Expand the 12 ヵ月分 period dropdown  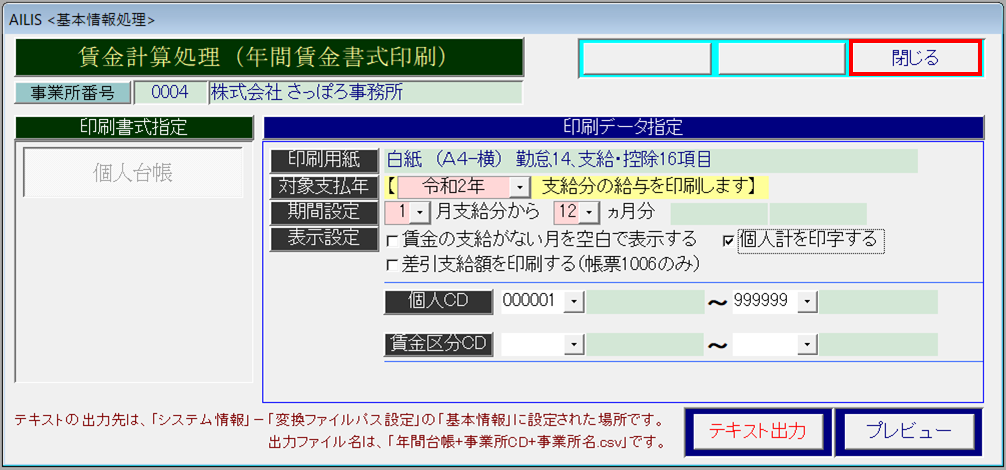click(x=590, y=213)
